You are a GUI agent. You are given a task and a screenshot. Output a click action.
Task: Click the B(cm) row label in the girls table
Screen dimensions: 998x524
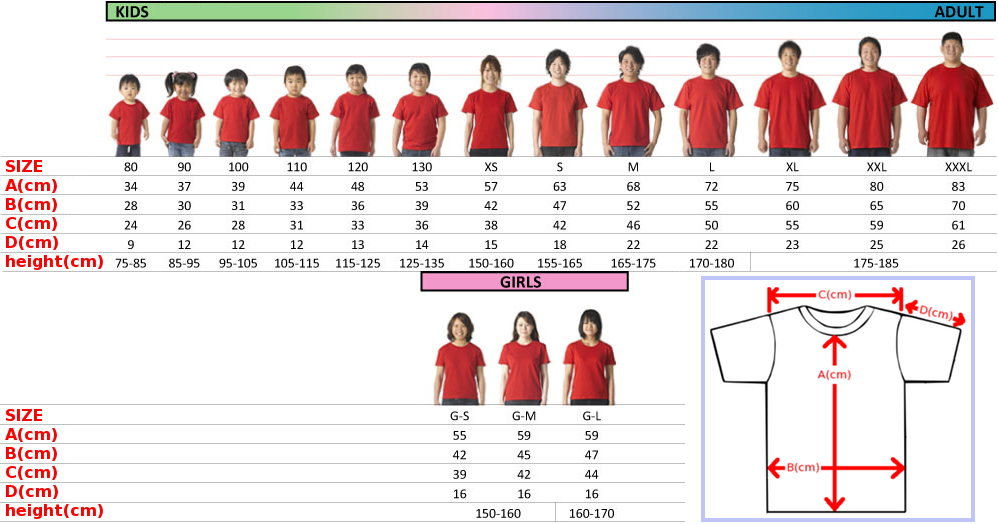tap(32, 453)
